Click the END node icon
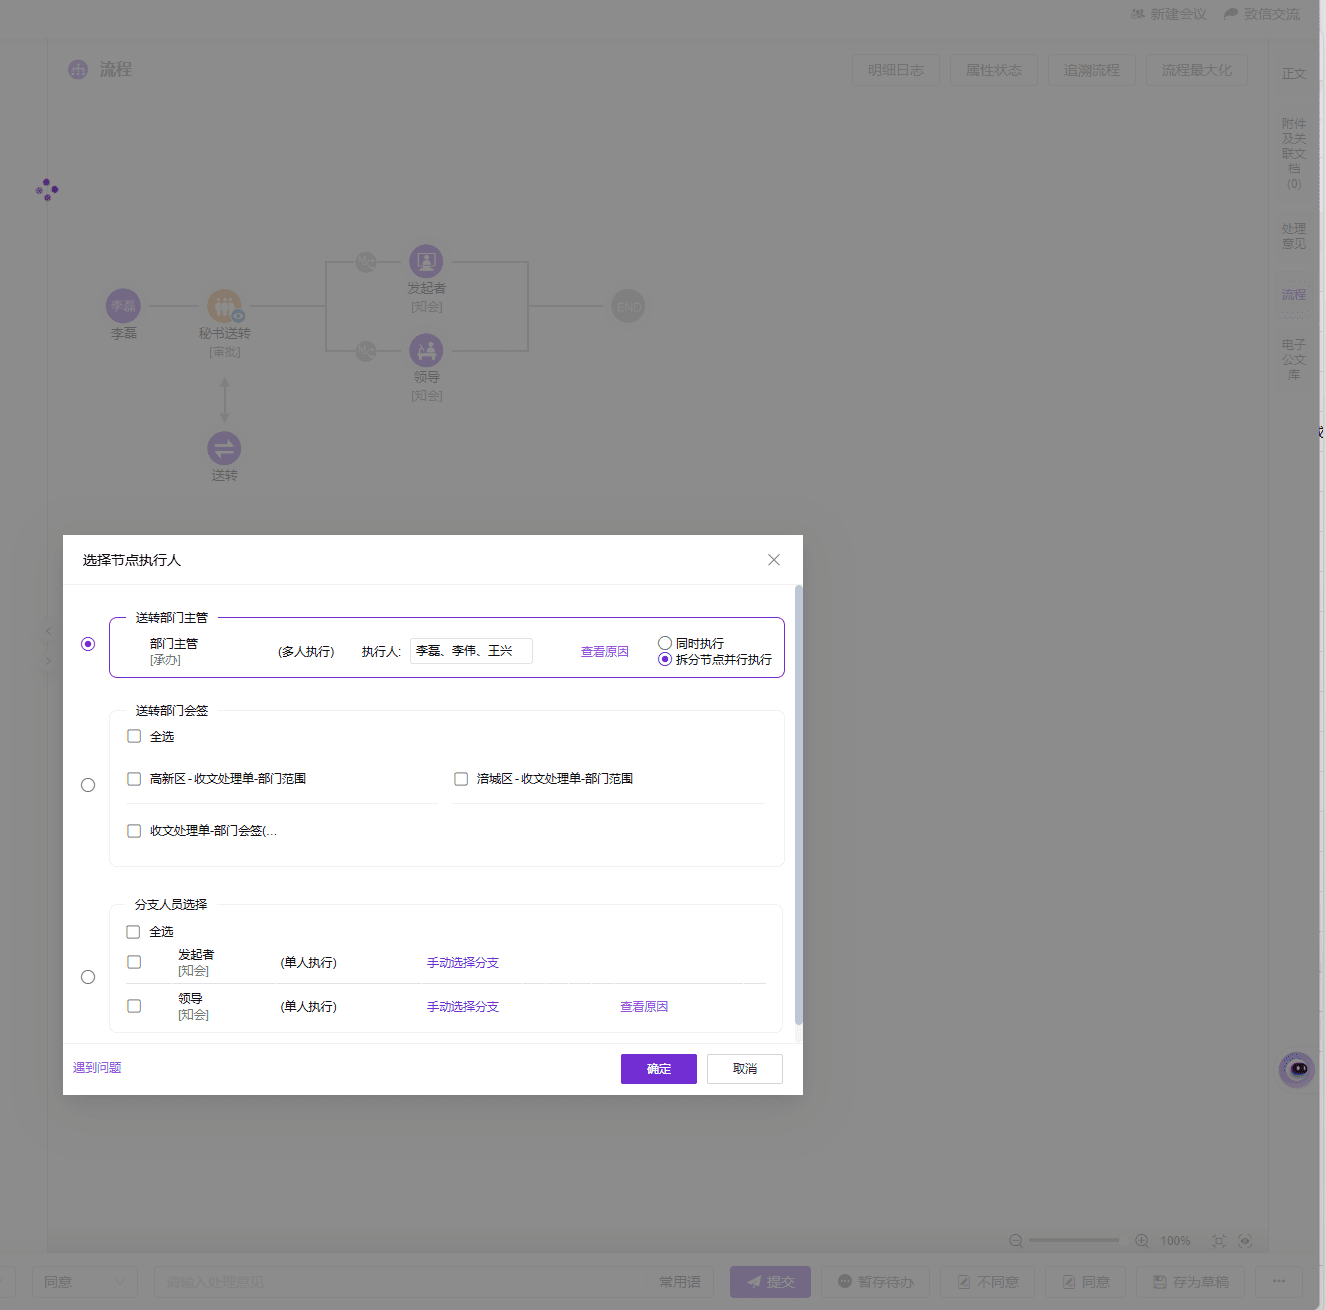This screenshot has height=1310, width=1326. 628,306
